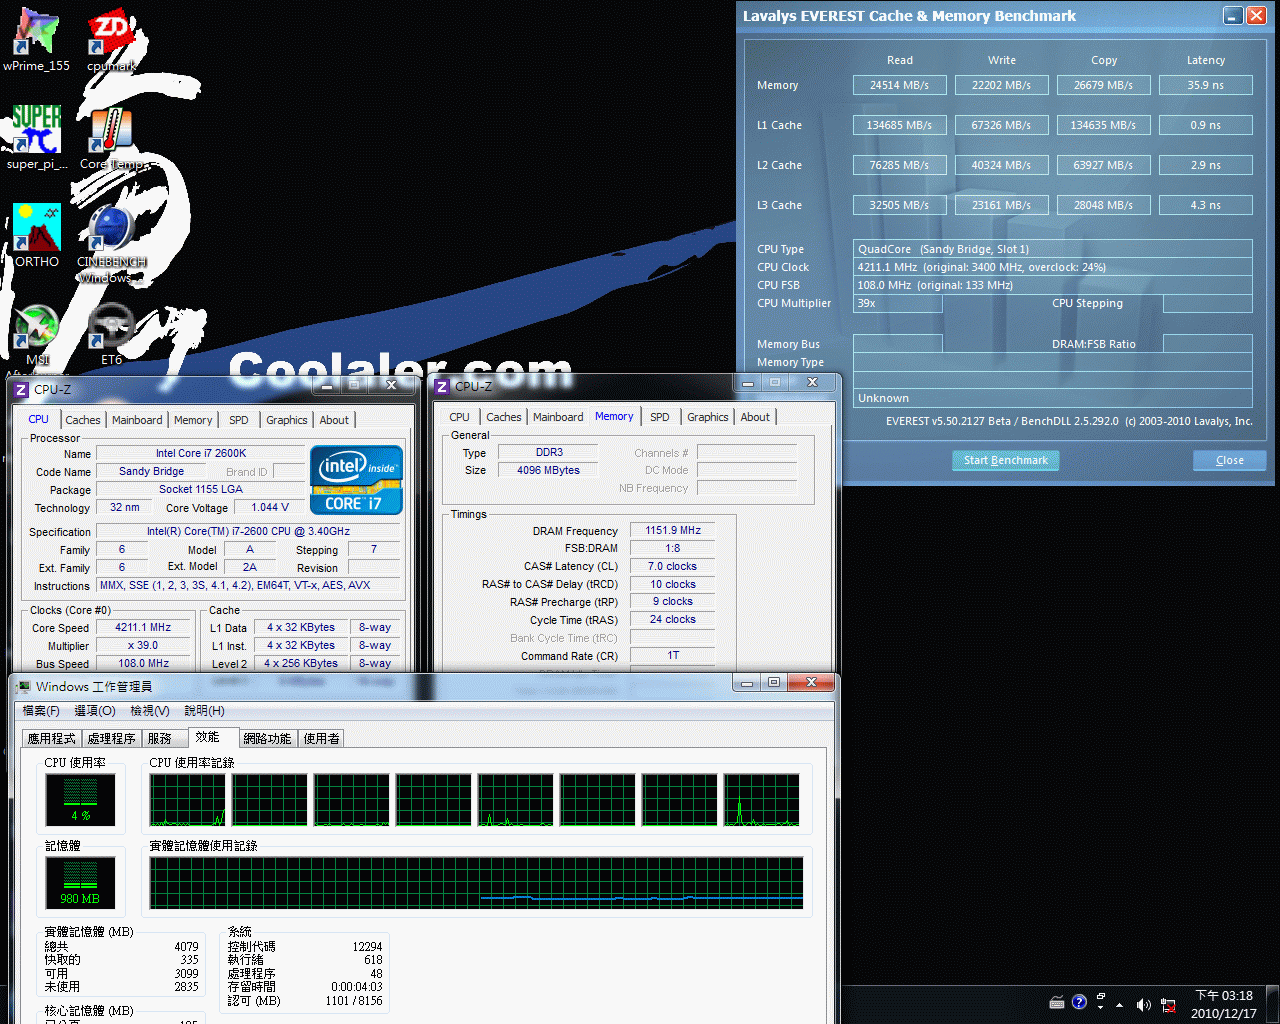Click the CAS# Latency value 7.0 clocks
This screenshot has height=1024, width=1280.
pos(673,566)
